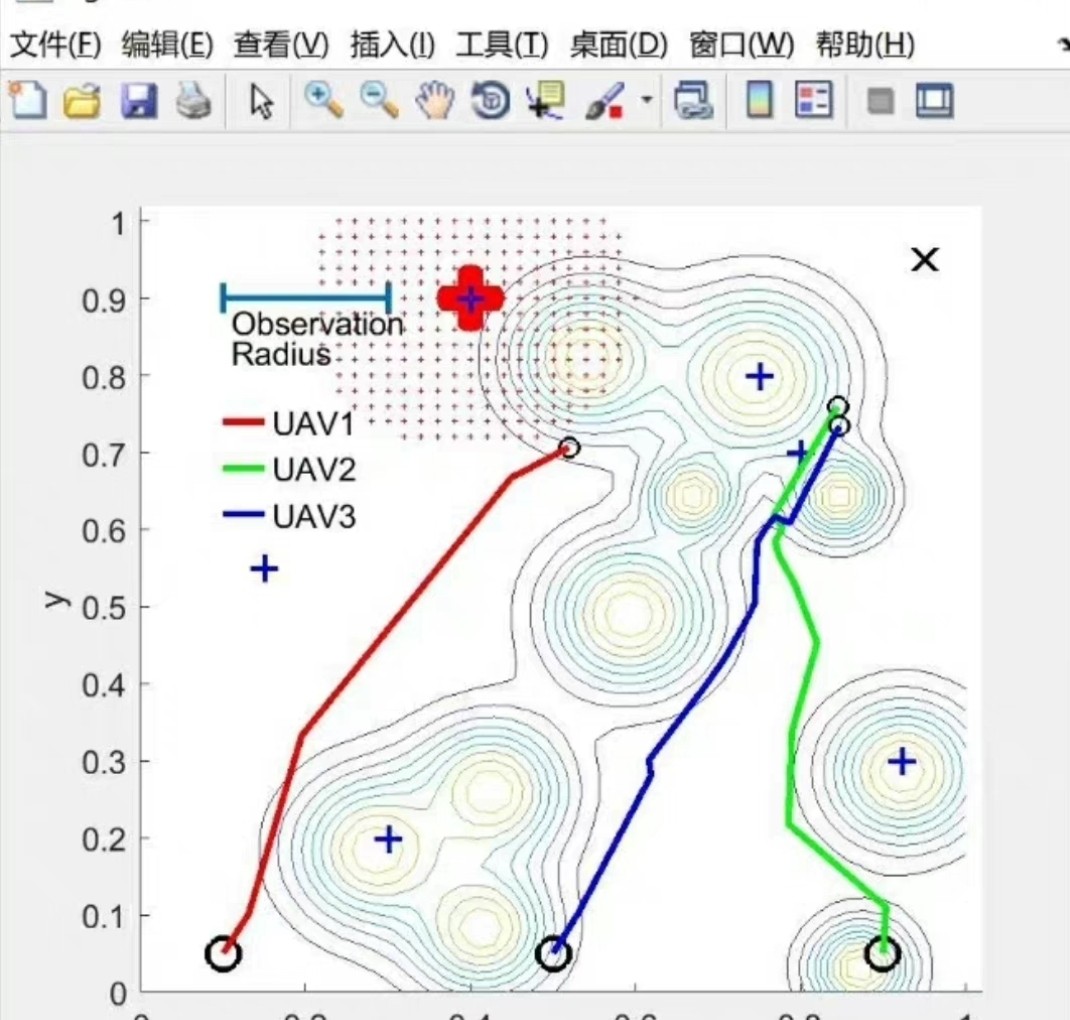Select the Zoom Out magnifier tool

[x=379, y=100]
